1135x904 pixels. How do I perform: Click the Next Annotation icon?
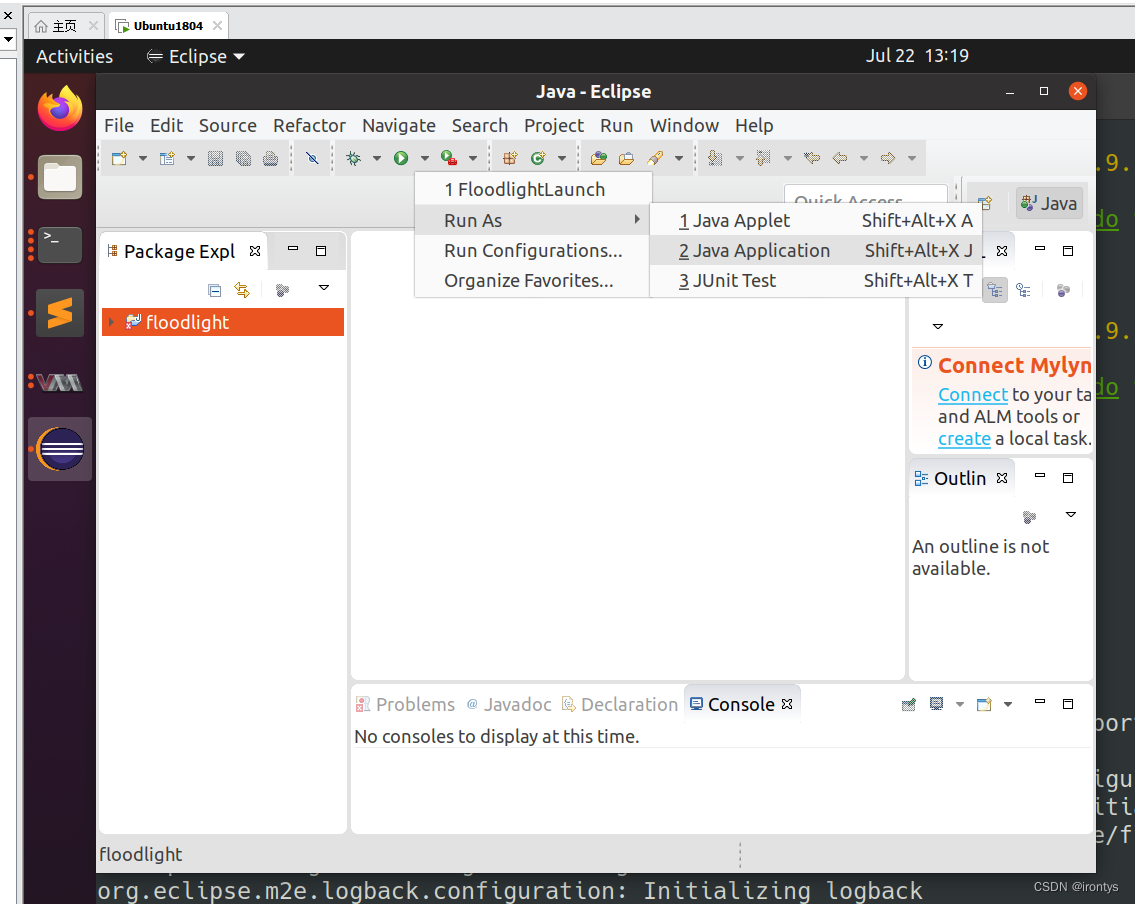pyautogui.click(x=715, y=158)
